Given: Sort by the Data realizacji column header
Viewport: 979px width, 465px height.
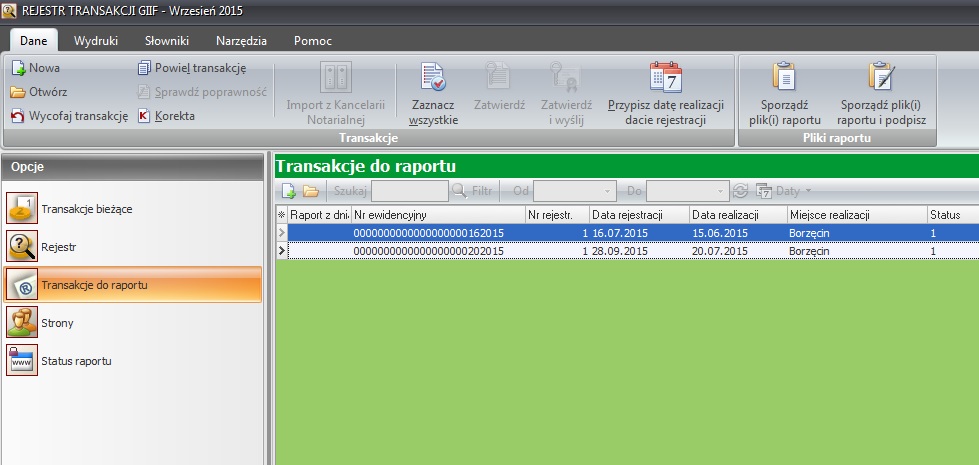Looking at the screenshot, I should [x=739, y=215].
